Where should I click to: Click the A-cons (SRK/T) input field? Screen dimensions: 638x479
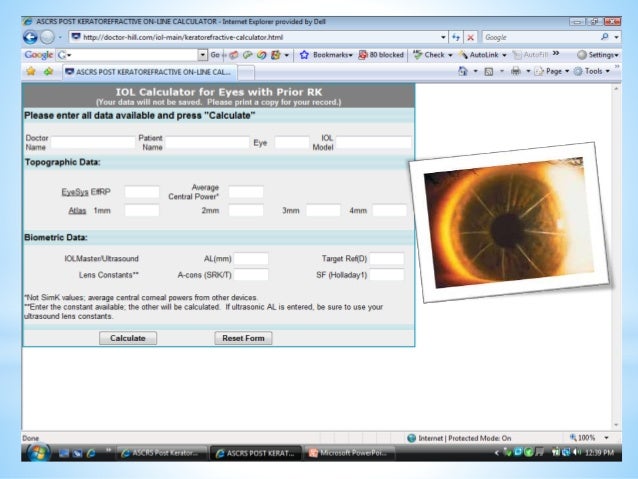(251, 275)
